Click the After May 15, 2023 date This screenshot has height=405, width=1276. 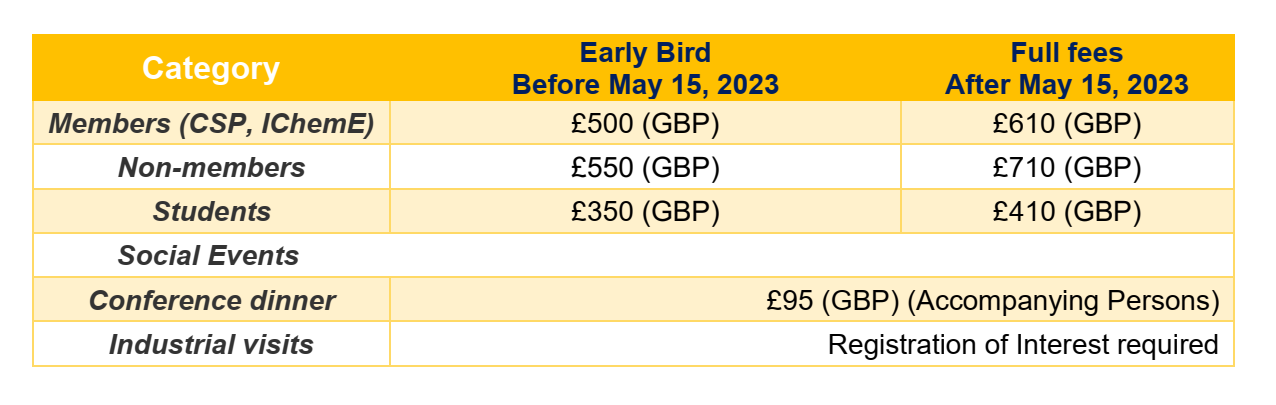coord(1067,84)
